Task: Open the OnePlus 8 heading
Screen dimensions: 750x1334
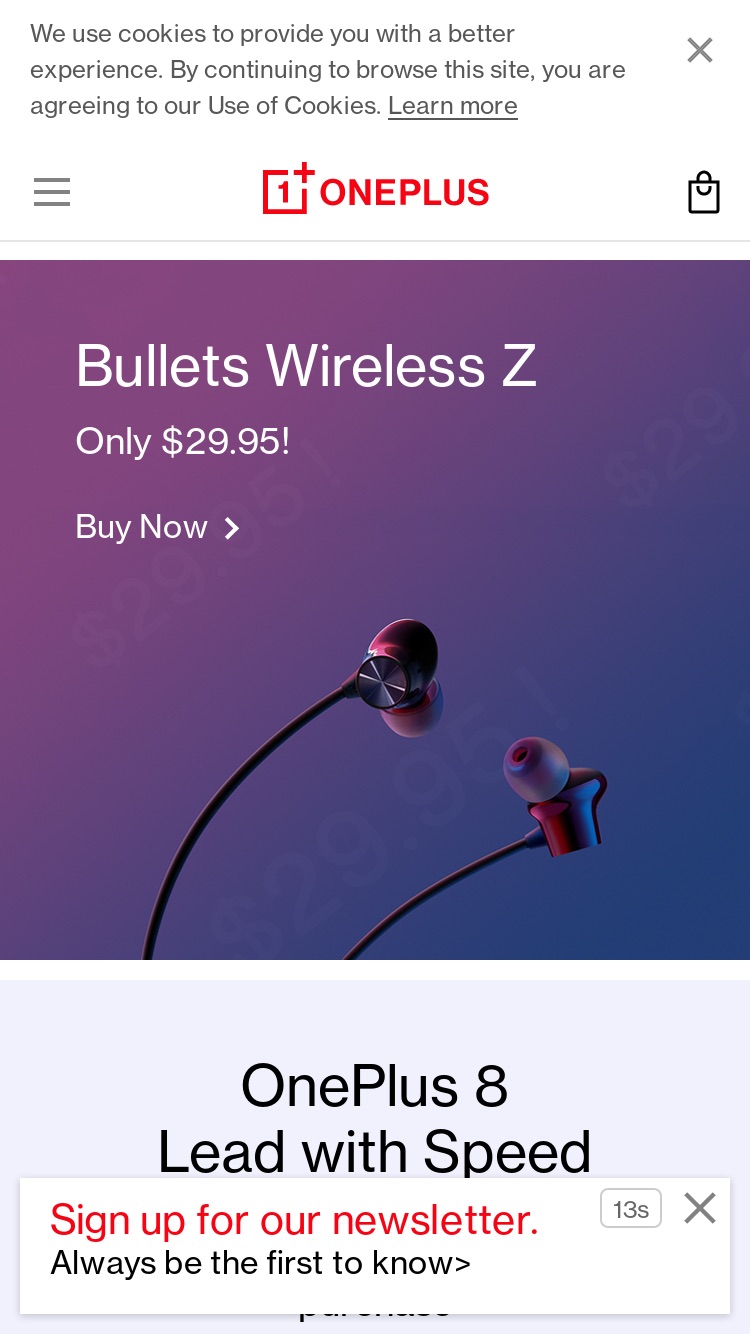Action: 375,1086
